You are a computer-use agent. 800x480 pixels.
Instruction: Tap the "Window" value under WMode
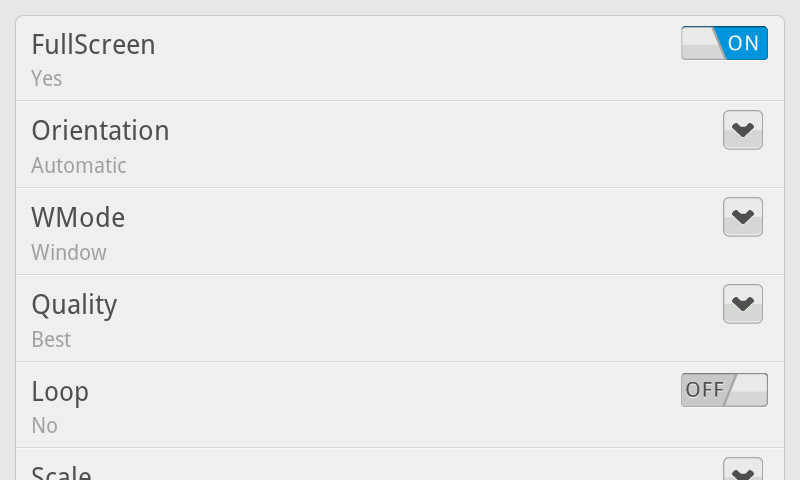[x=69, y=252]
